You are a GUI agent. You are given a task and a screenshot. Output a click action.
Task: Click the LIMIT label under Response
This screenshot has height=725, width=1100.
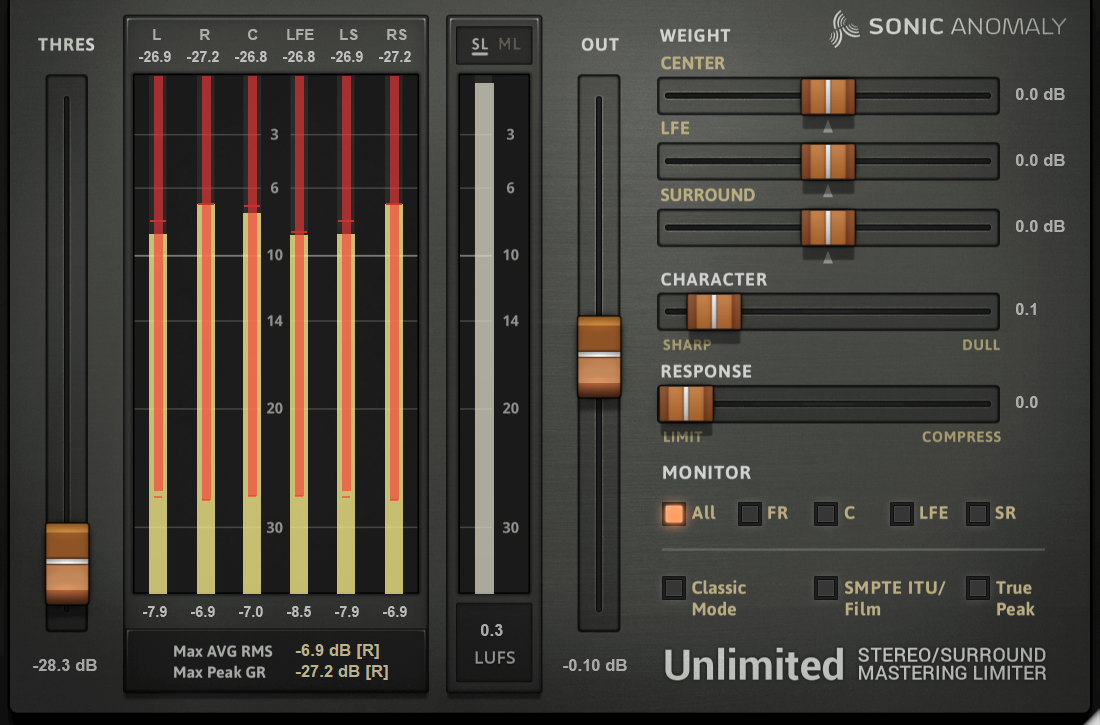[683, 437]
